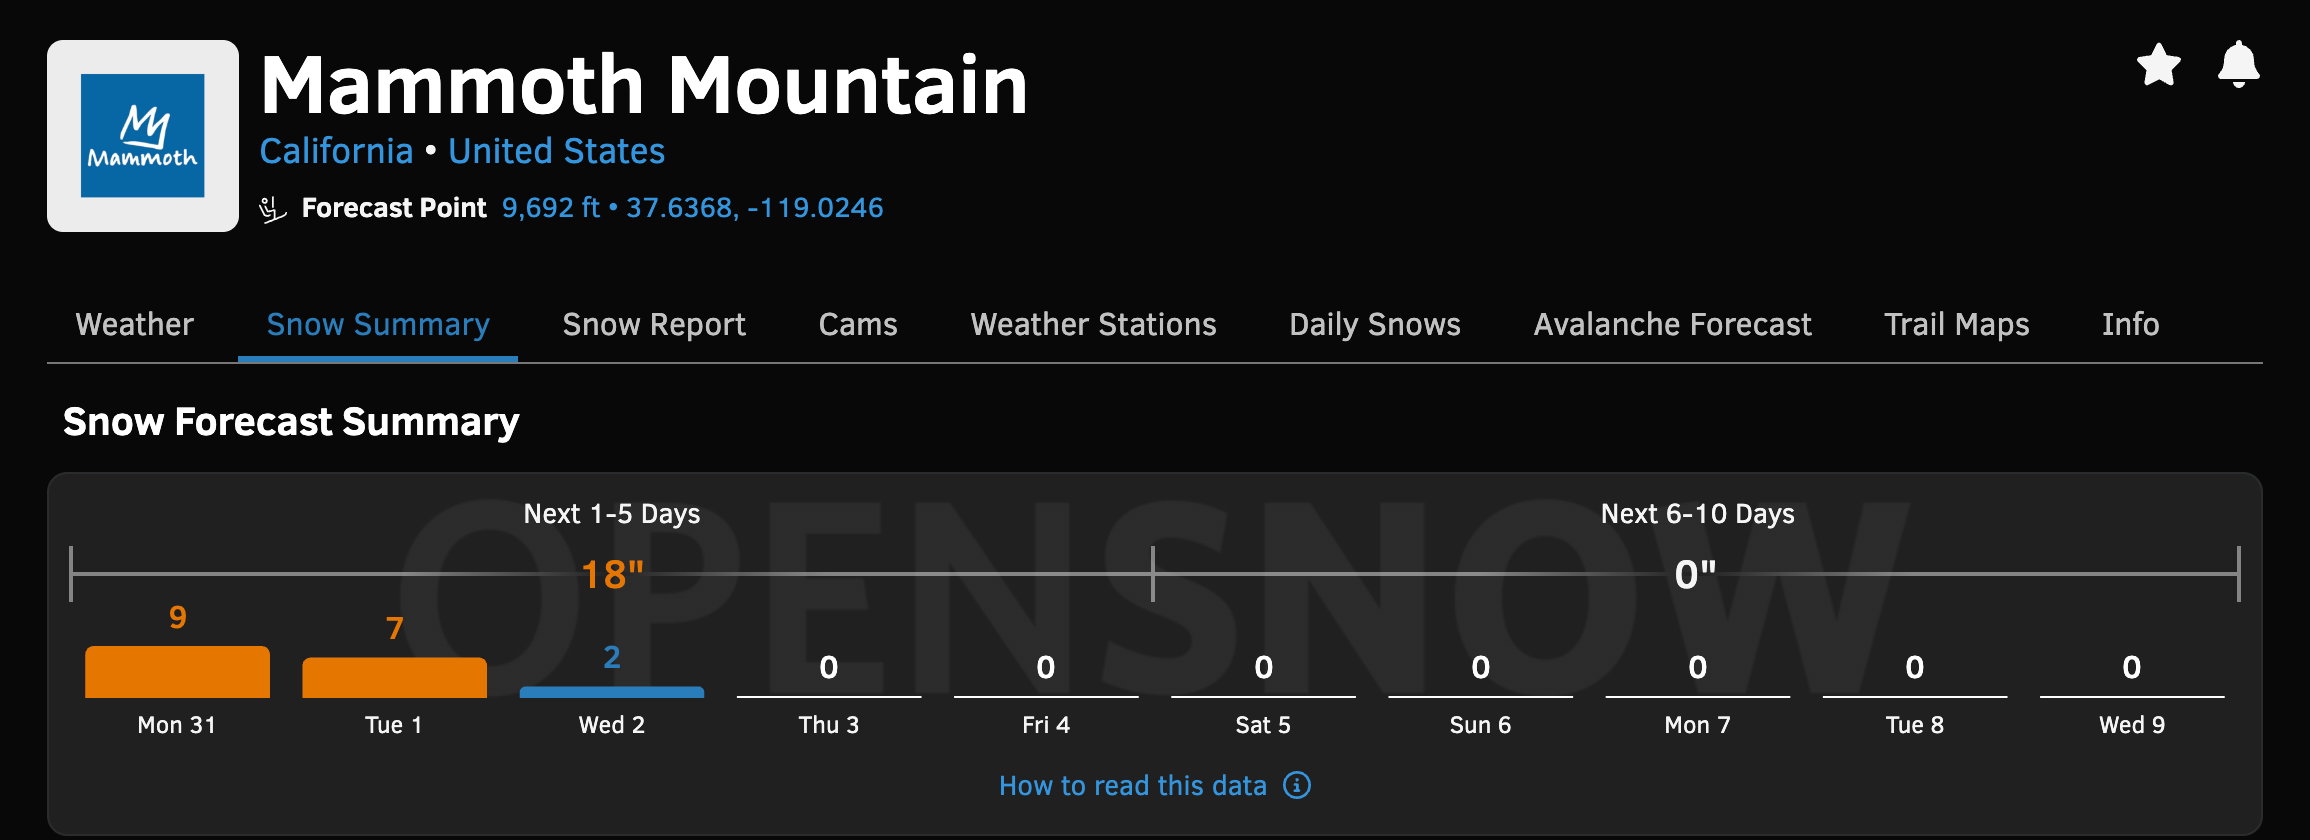2310x840 pixels.
Task: Click the 18" Next 1-5 Days total
Action: [x=612, y=575]
